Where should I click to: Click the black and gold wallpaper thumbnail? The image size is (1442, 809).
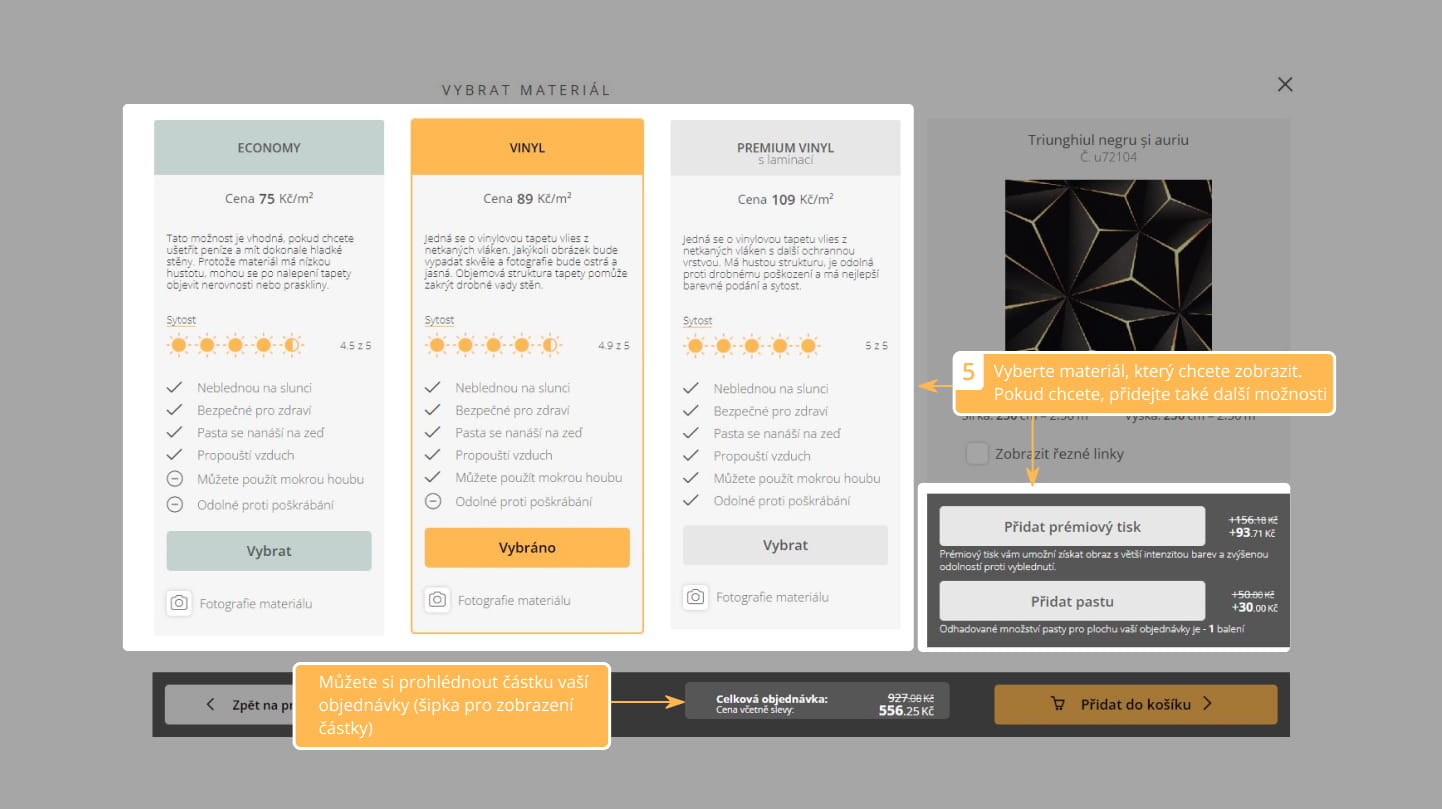(x=1108, y=265)
